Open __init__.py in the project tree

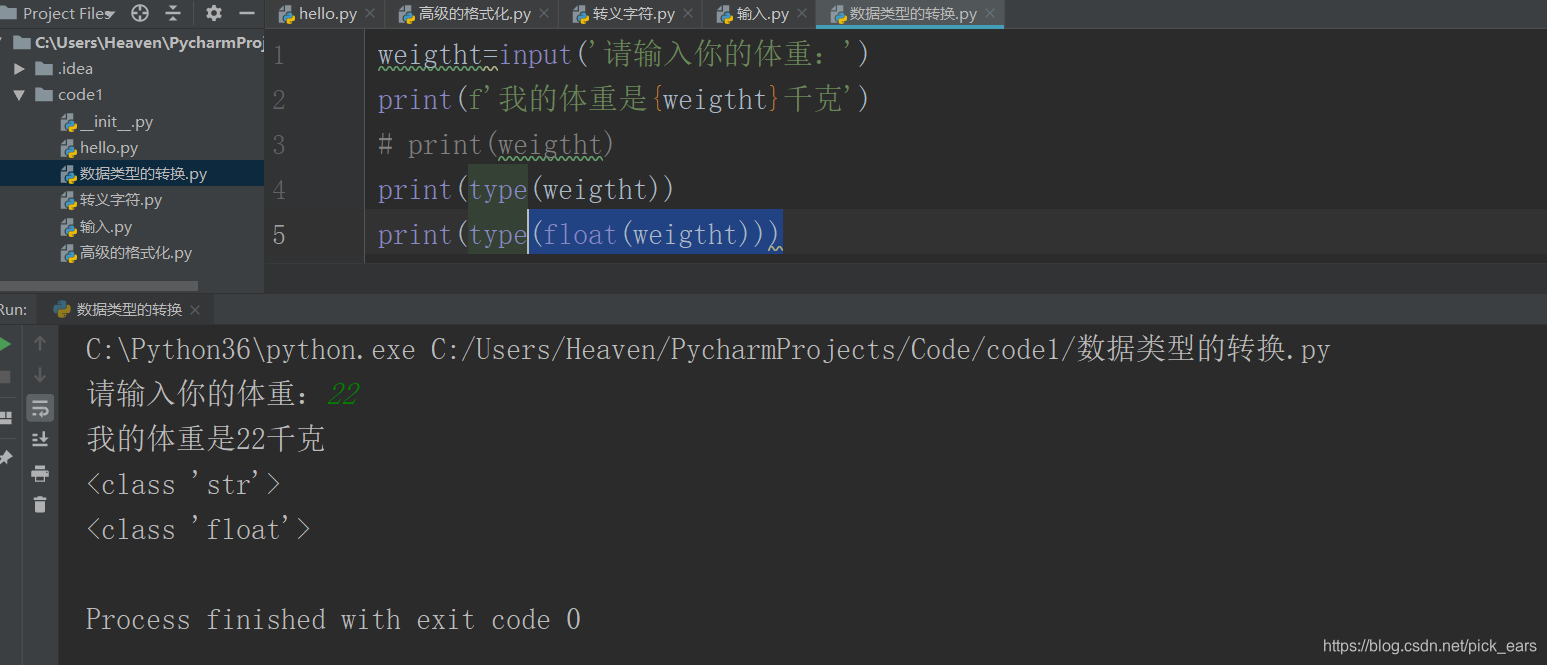116,122
